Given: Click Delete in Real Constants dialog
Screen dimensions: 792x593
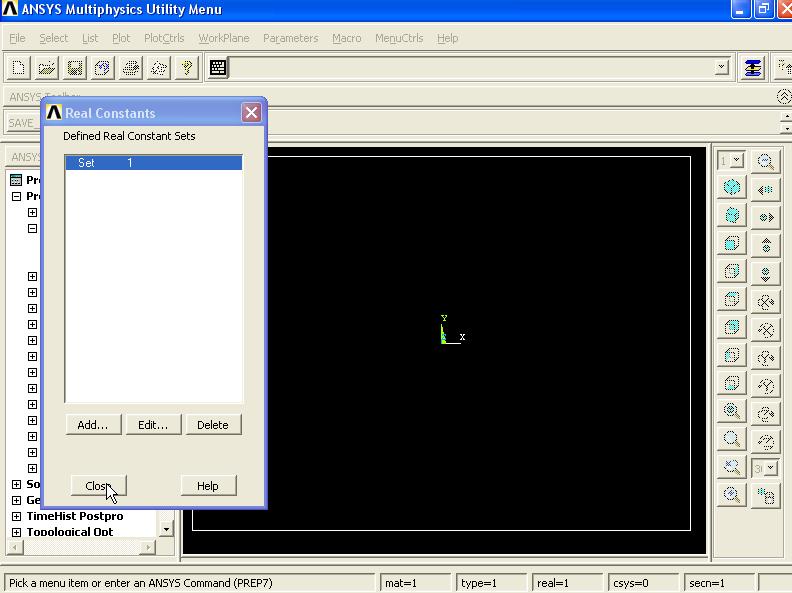Looking at the screenshot, I should click(x=213, y=425).
